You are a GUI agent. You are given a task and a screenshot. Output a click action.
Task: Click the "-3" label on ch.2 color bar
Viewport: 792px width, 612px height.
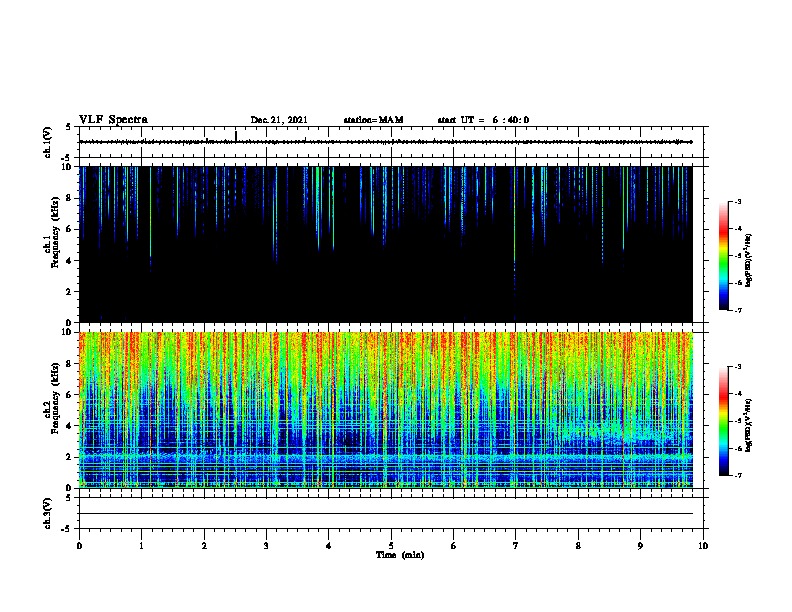click(x=737, y=367)
